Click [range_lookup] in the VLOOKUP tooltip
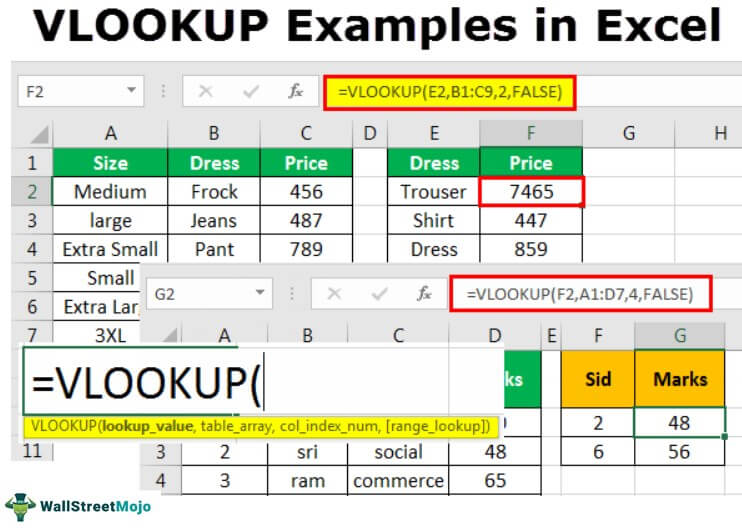 point(436,426)
